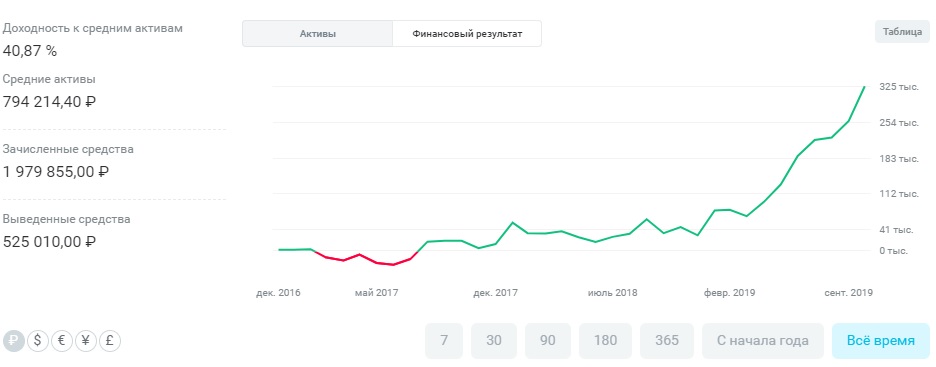Click the Средние активы value 794 214,40
Image resolution: width=936 pixels, height=367 pixels.
(x=49, y=102)
